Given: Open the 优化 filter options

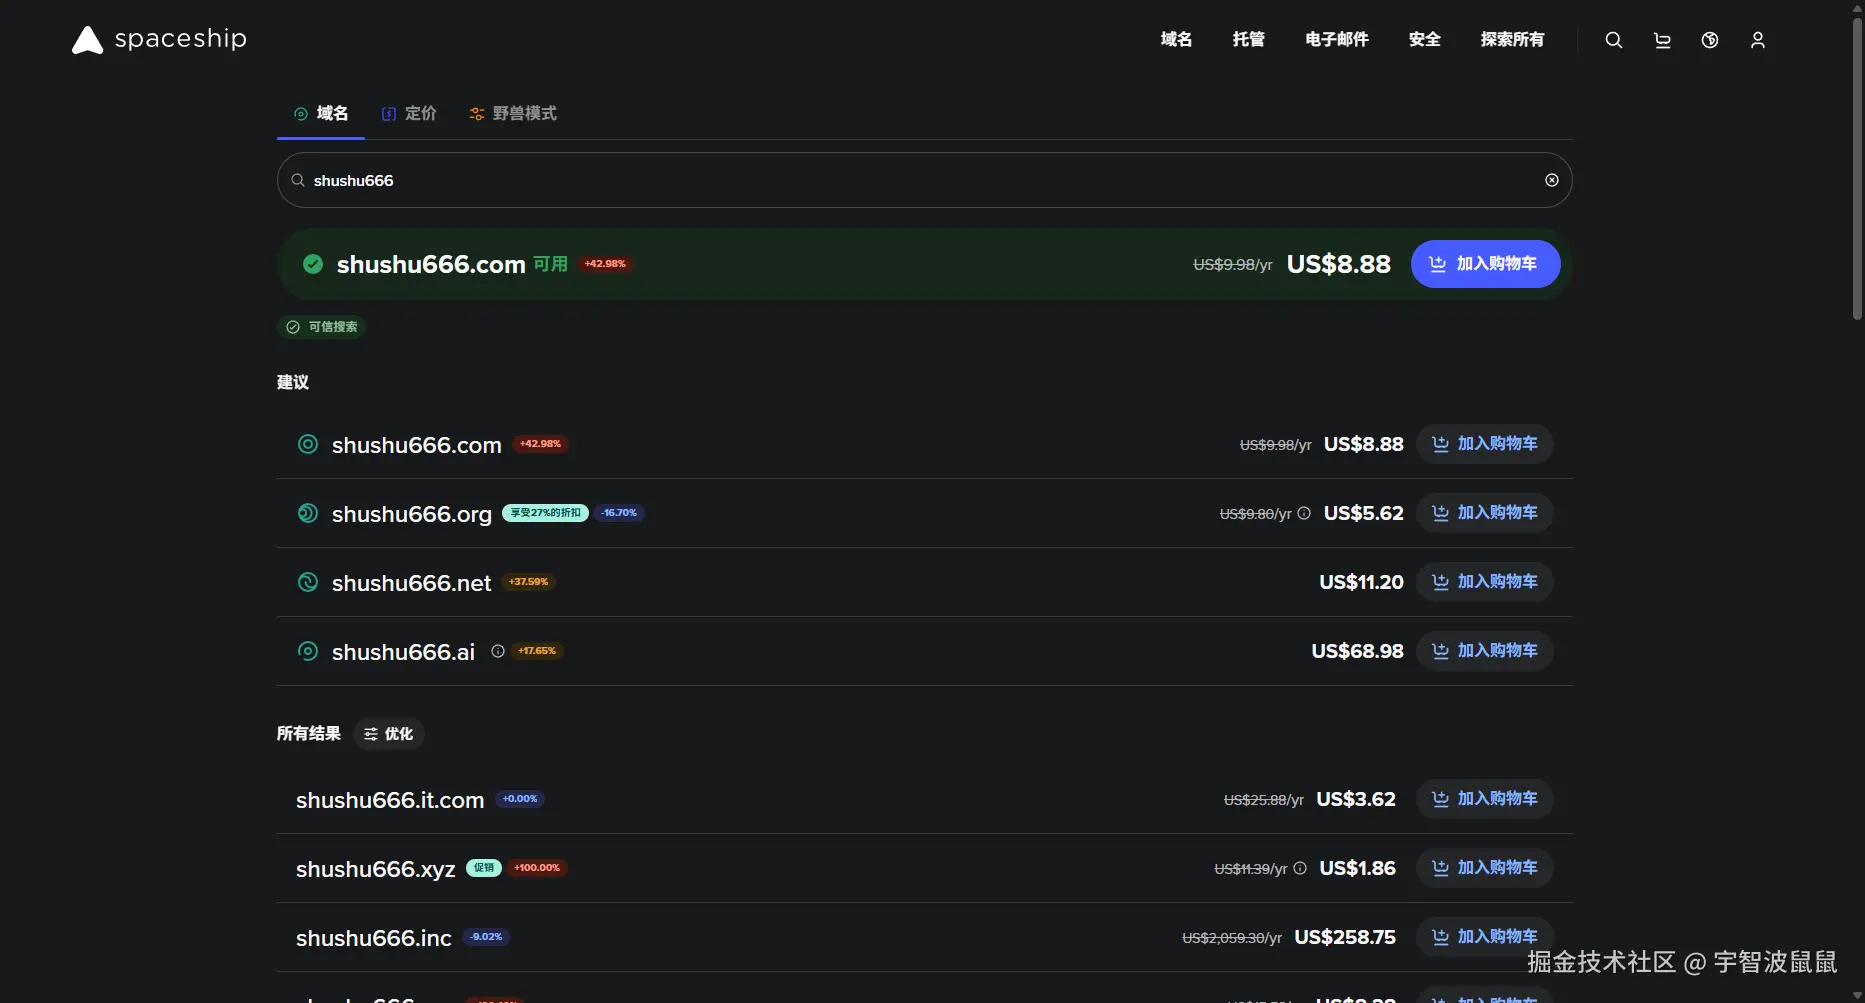Looking at the screenshot, I should (x=389, y=734).
